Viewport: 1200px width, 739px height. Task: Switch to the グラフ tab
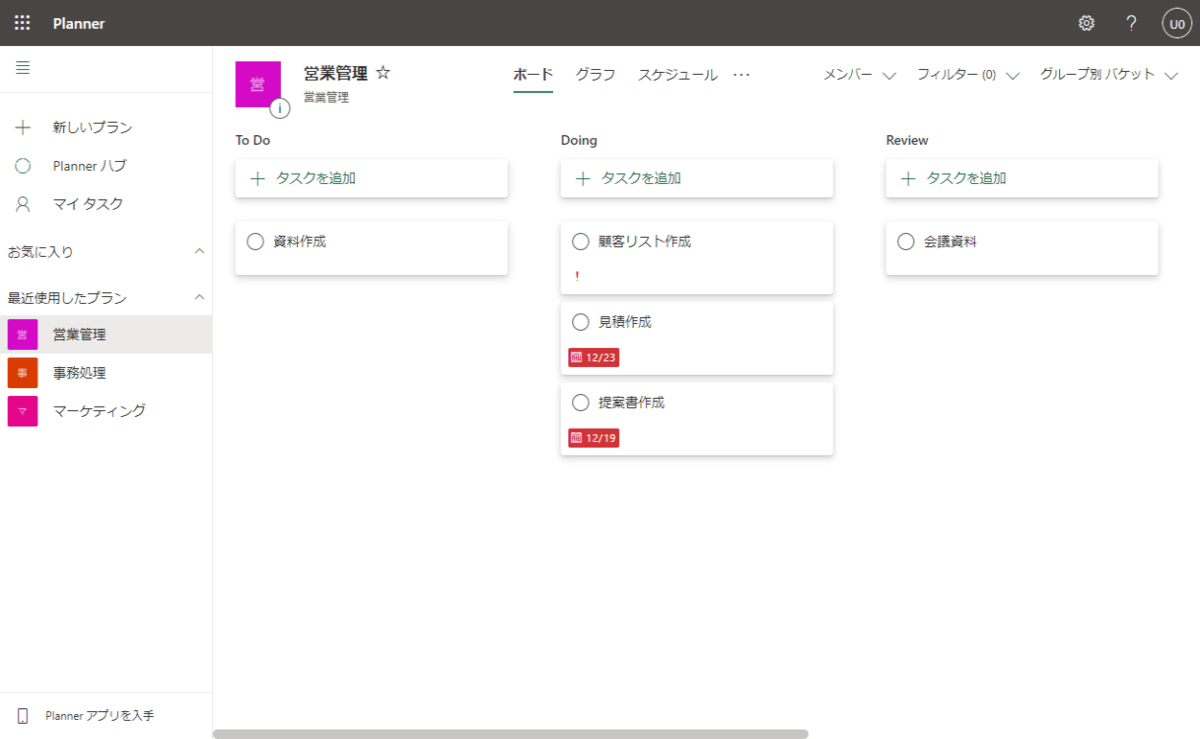coord(595,75)
